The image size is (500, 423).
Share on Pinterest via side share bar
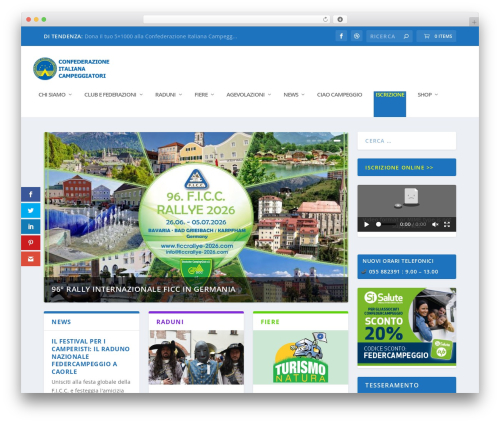click(x=31, y=243)
